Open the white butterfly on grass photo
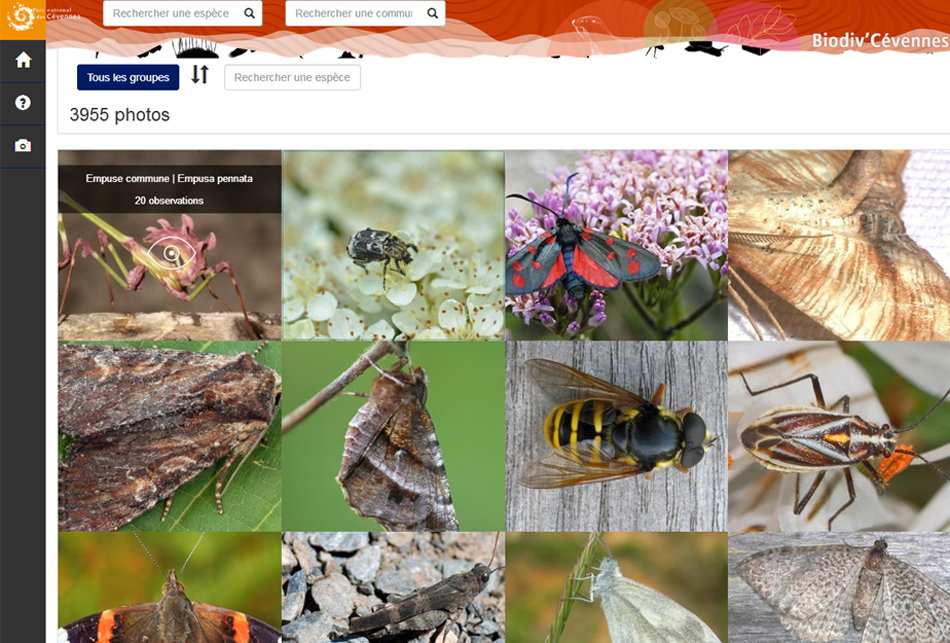Viewport: 950px width, 643px height. tap(616, 588)
